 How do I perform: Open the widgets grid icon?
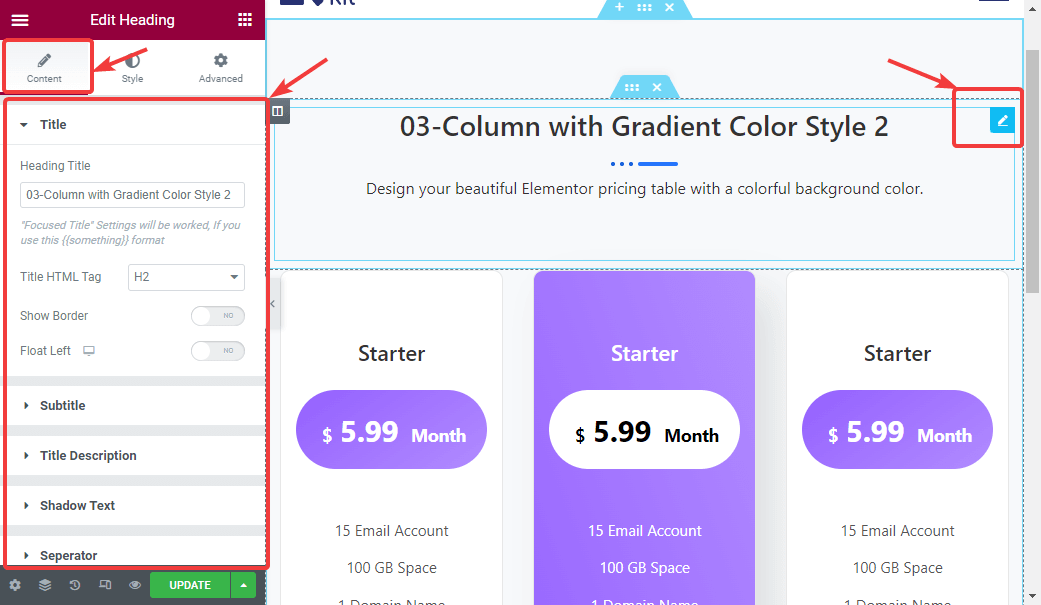(x=245, y=20)
